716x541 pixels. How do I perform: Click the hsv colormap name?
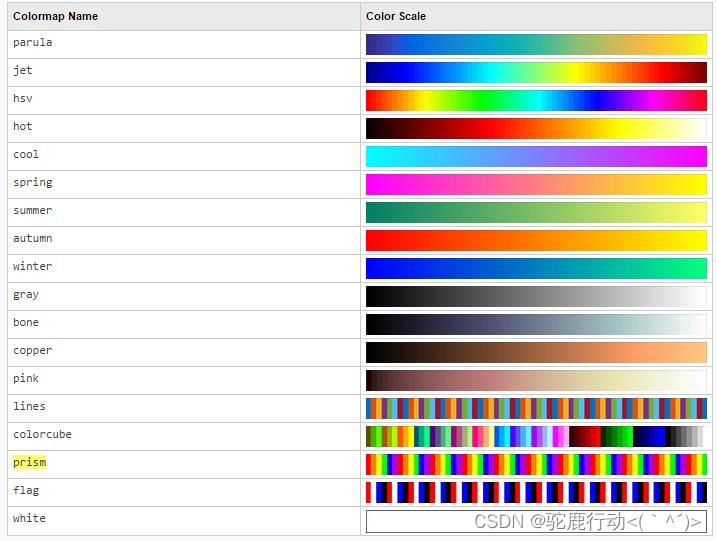(x=22, y=99)
